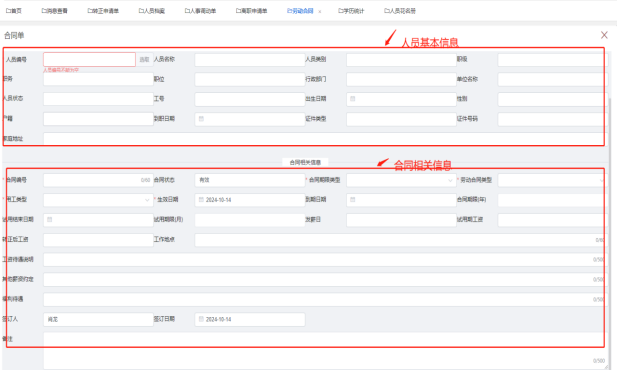Open calendar icon in 到职日期 field
This screenshot has height=371, width=617.
click(201, 118)
